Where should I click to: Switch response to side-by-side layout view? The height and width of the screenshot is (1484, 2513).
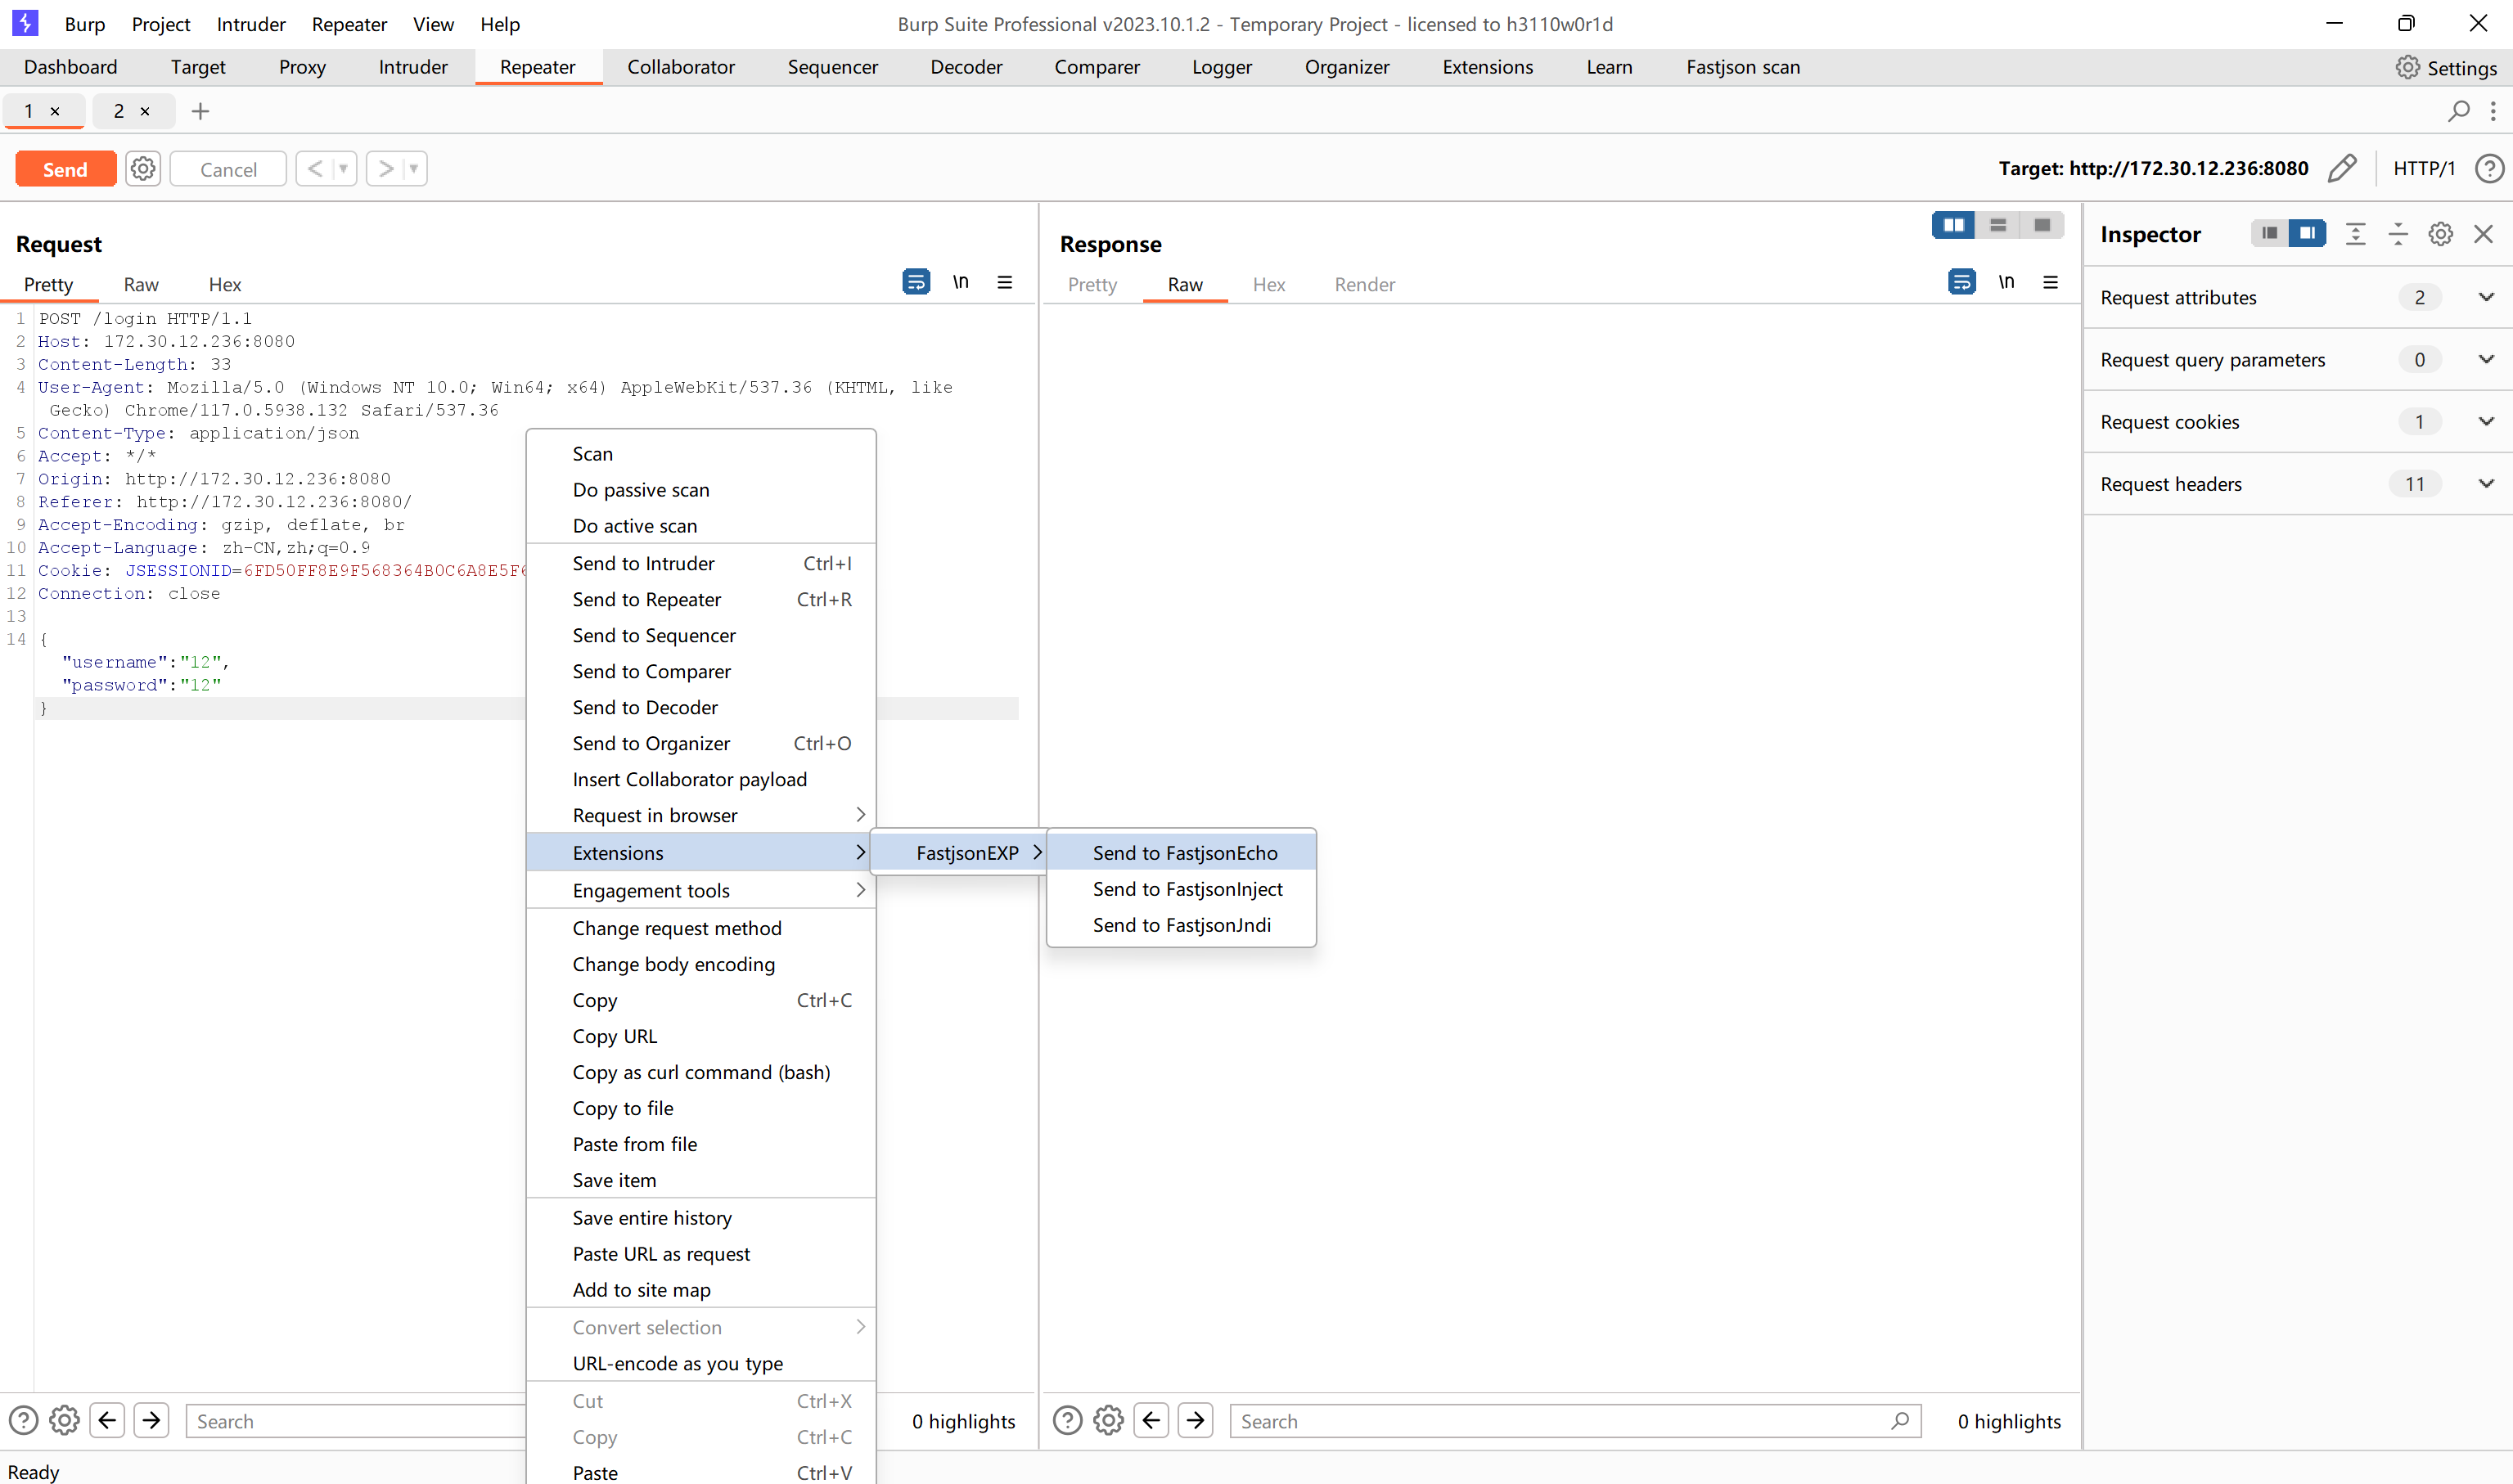1953,225
